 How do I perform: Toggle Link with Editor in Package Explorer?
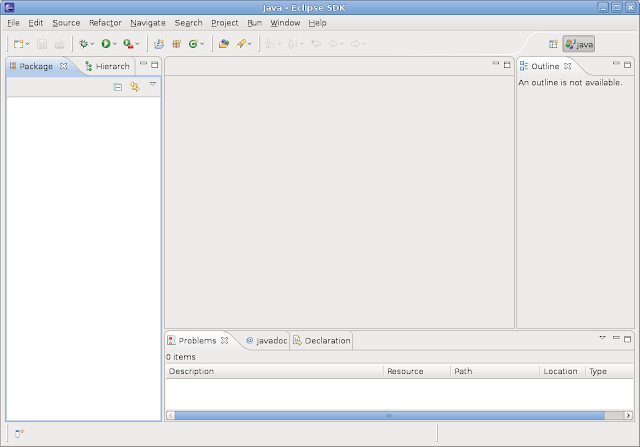pyautogui.click(x=134, y=87)
